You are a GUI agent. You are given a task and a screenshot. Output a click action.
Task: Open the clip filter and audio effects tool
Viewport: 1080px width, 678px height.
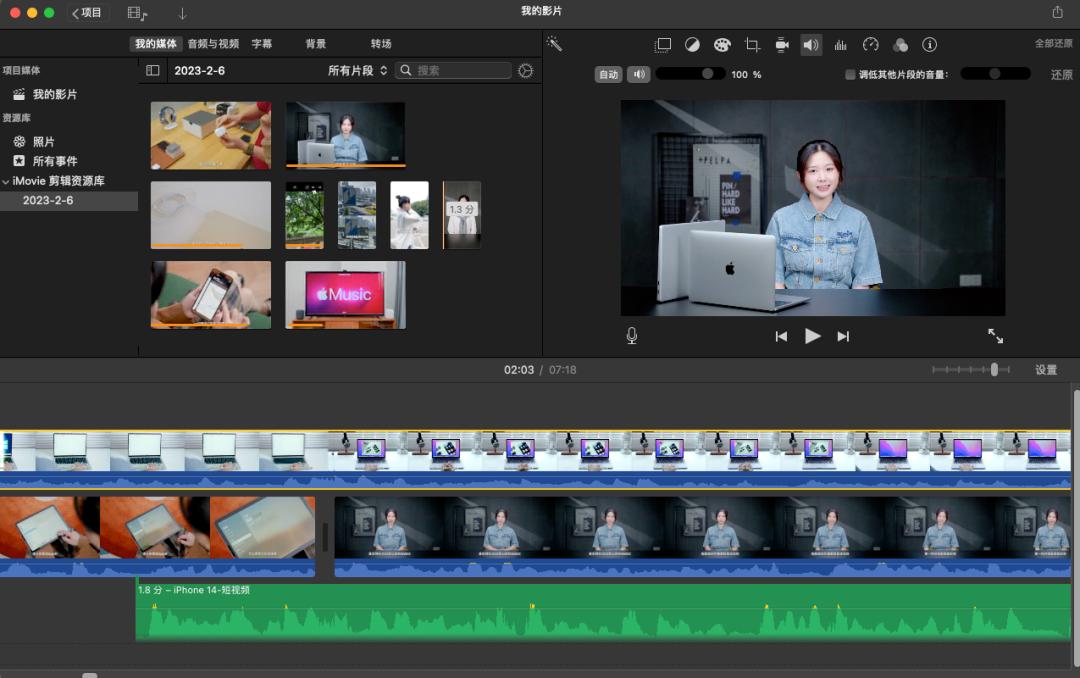coord(900,45)
